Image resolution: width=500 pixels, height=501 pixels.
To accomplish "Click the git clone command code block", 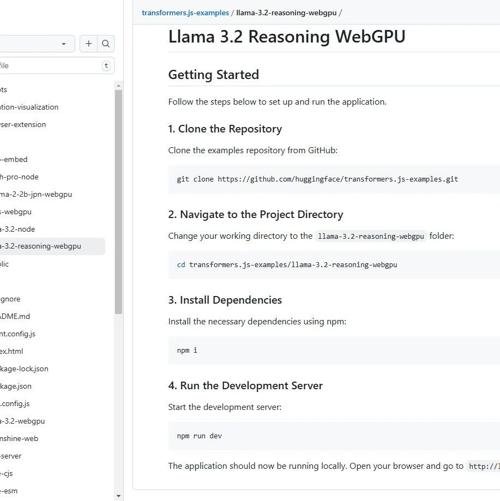I will (334, 179).
